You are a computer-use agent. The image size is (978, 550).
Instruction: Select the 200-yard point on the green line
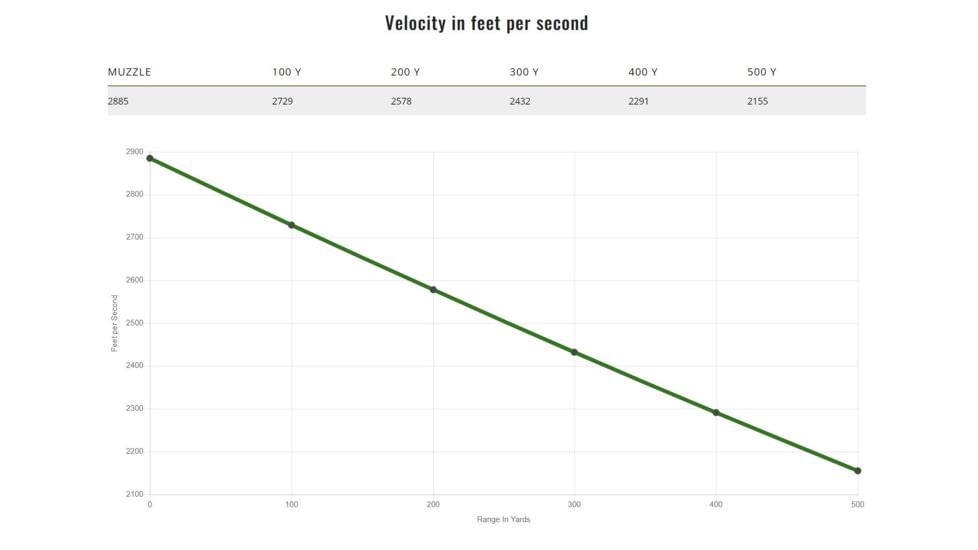[433, 289]
